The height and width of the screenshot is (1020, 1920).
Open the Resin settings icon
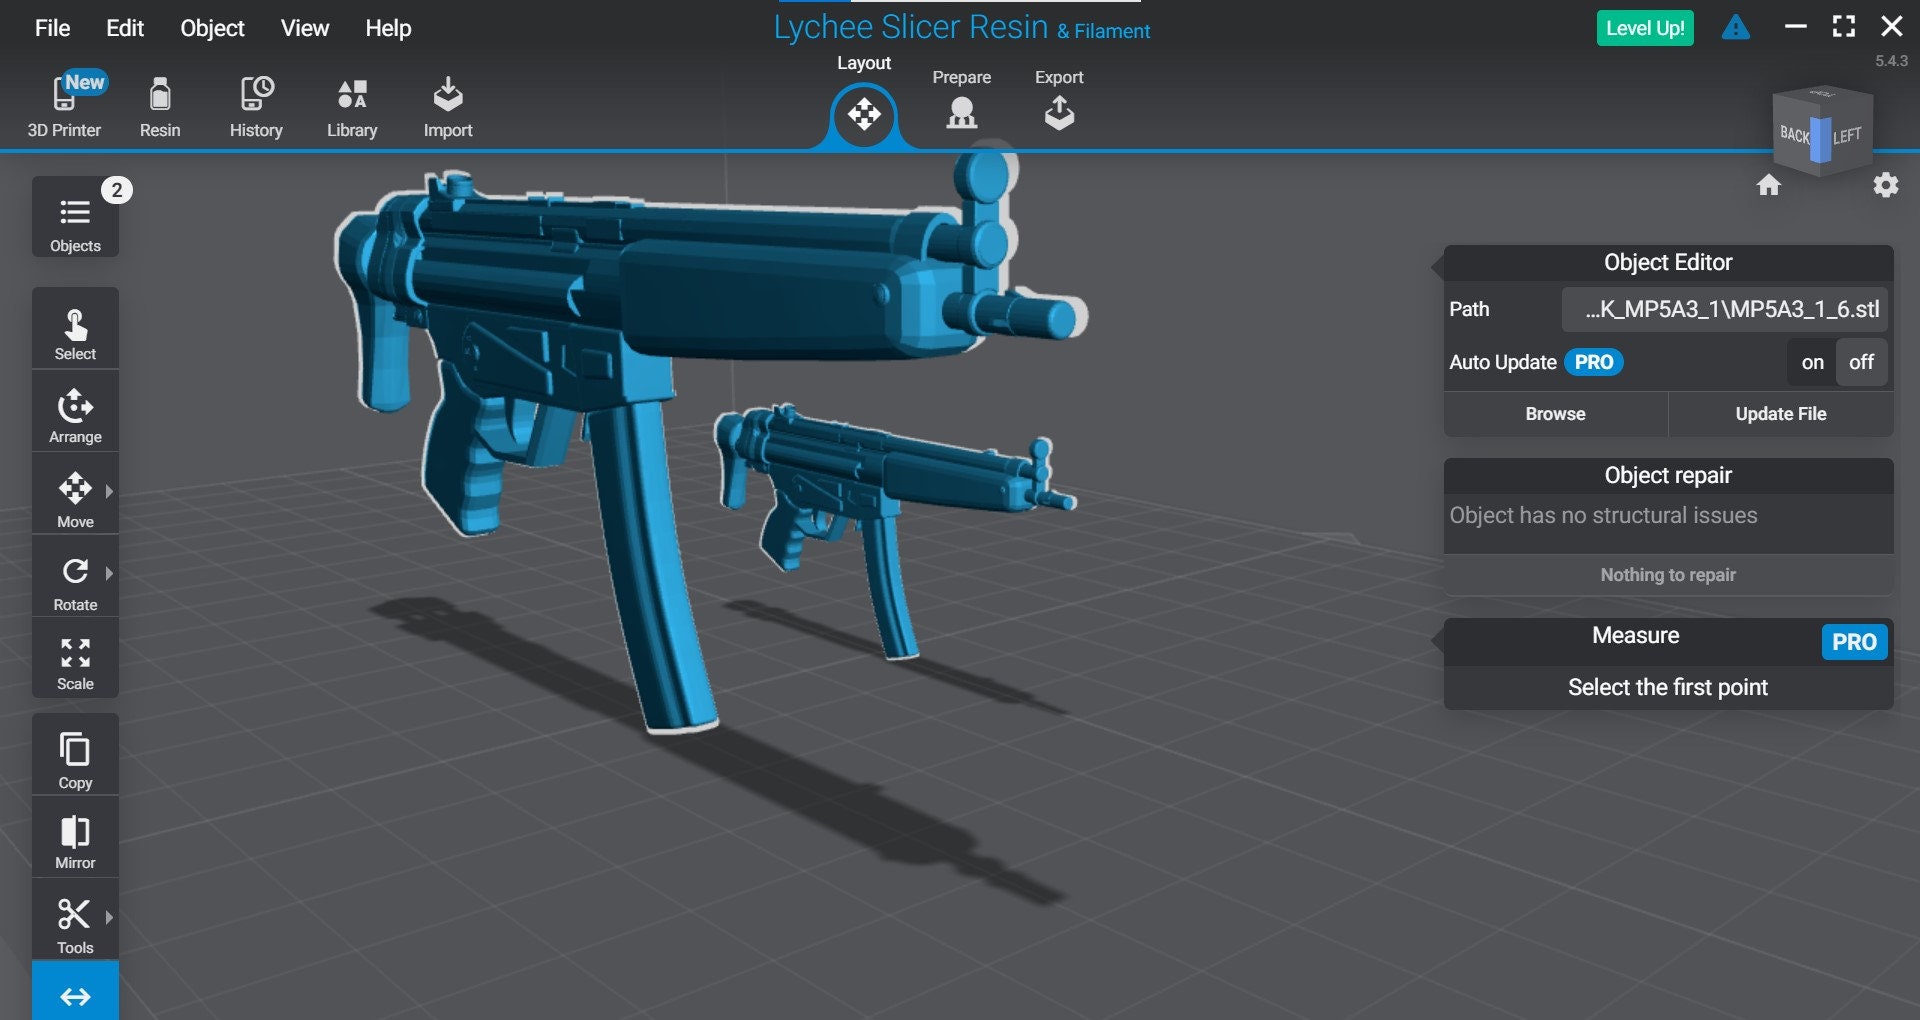click(160, 105)
